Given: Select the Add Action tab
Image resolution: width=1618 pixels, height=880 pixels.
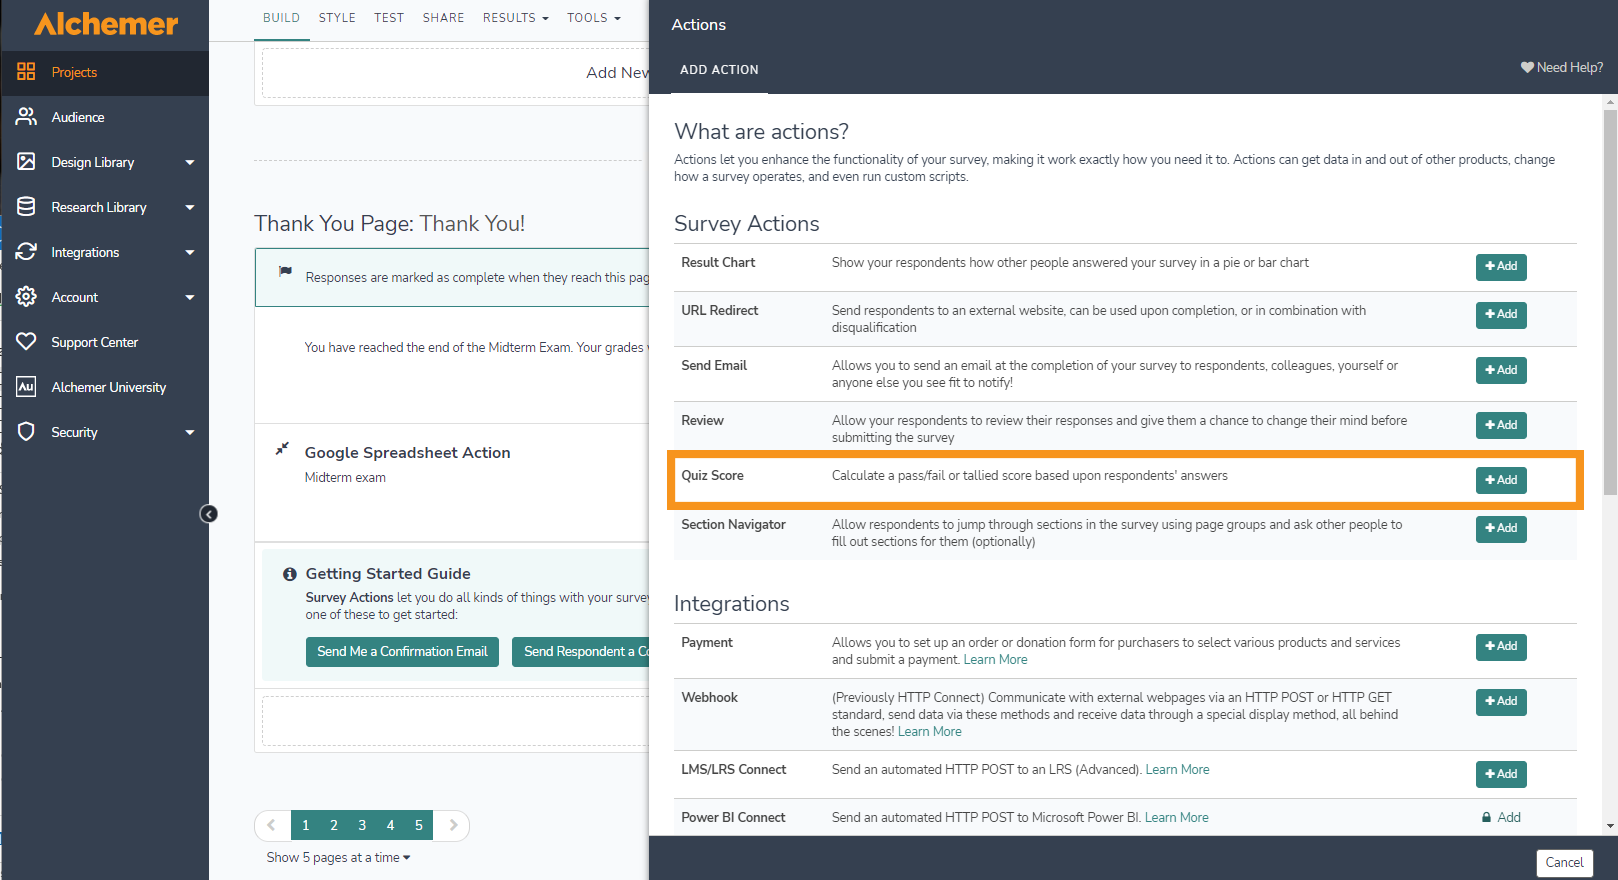Looking at the screenshot, I should point(719,70).
